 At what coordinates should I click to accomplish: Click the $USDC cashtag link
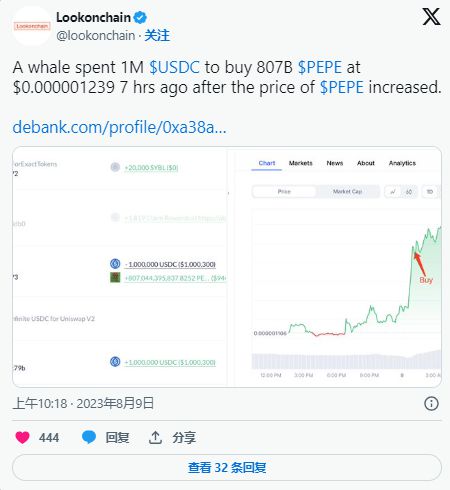point(174,67)
